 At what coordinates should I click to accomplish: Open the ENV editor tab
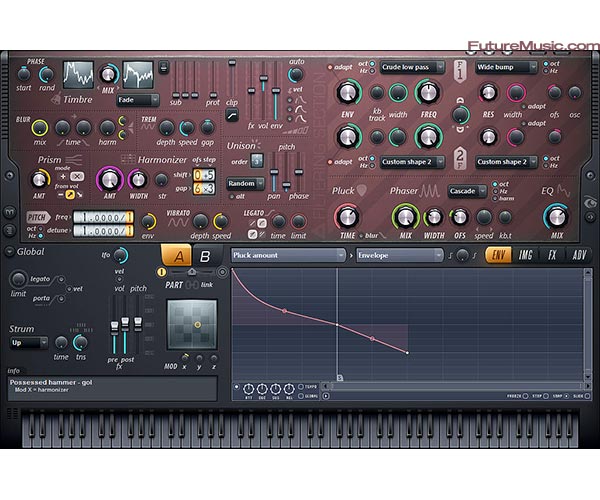point(498,255)
